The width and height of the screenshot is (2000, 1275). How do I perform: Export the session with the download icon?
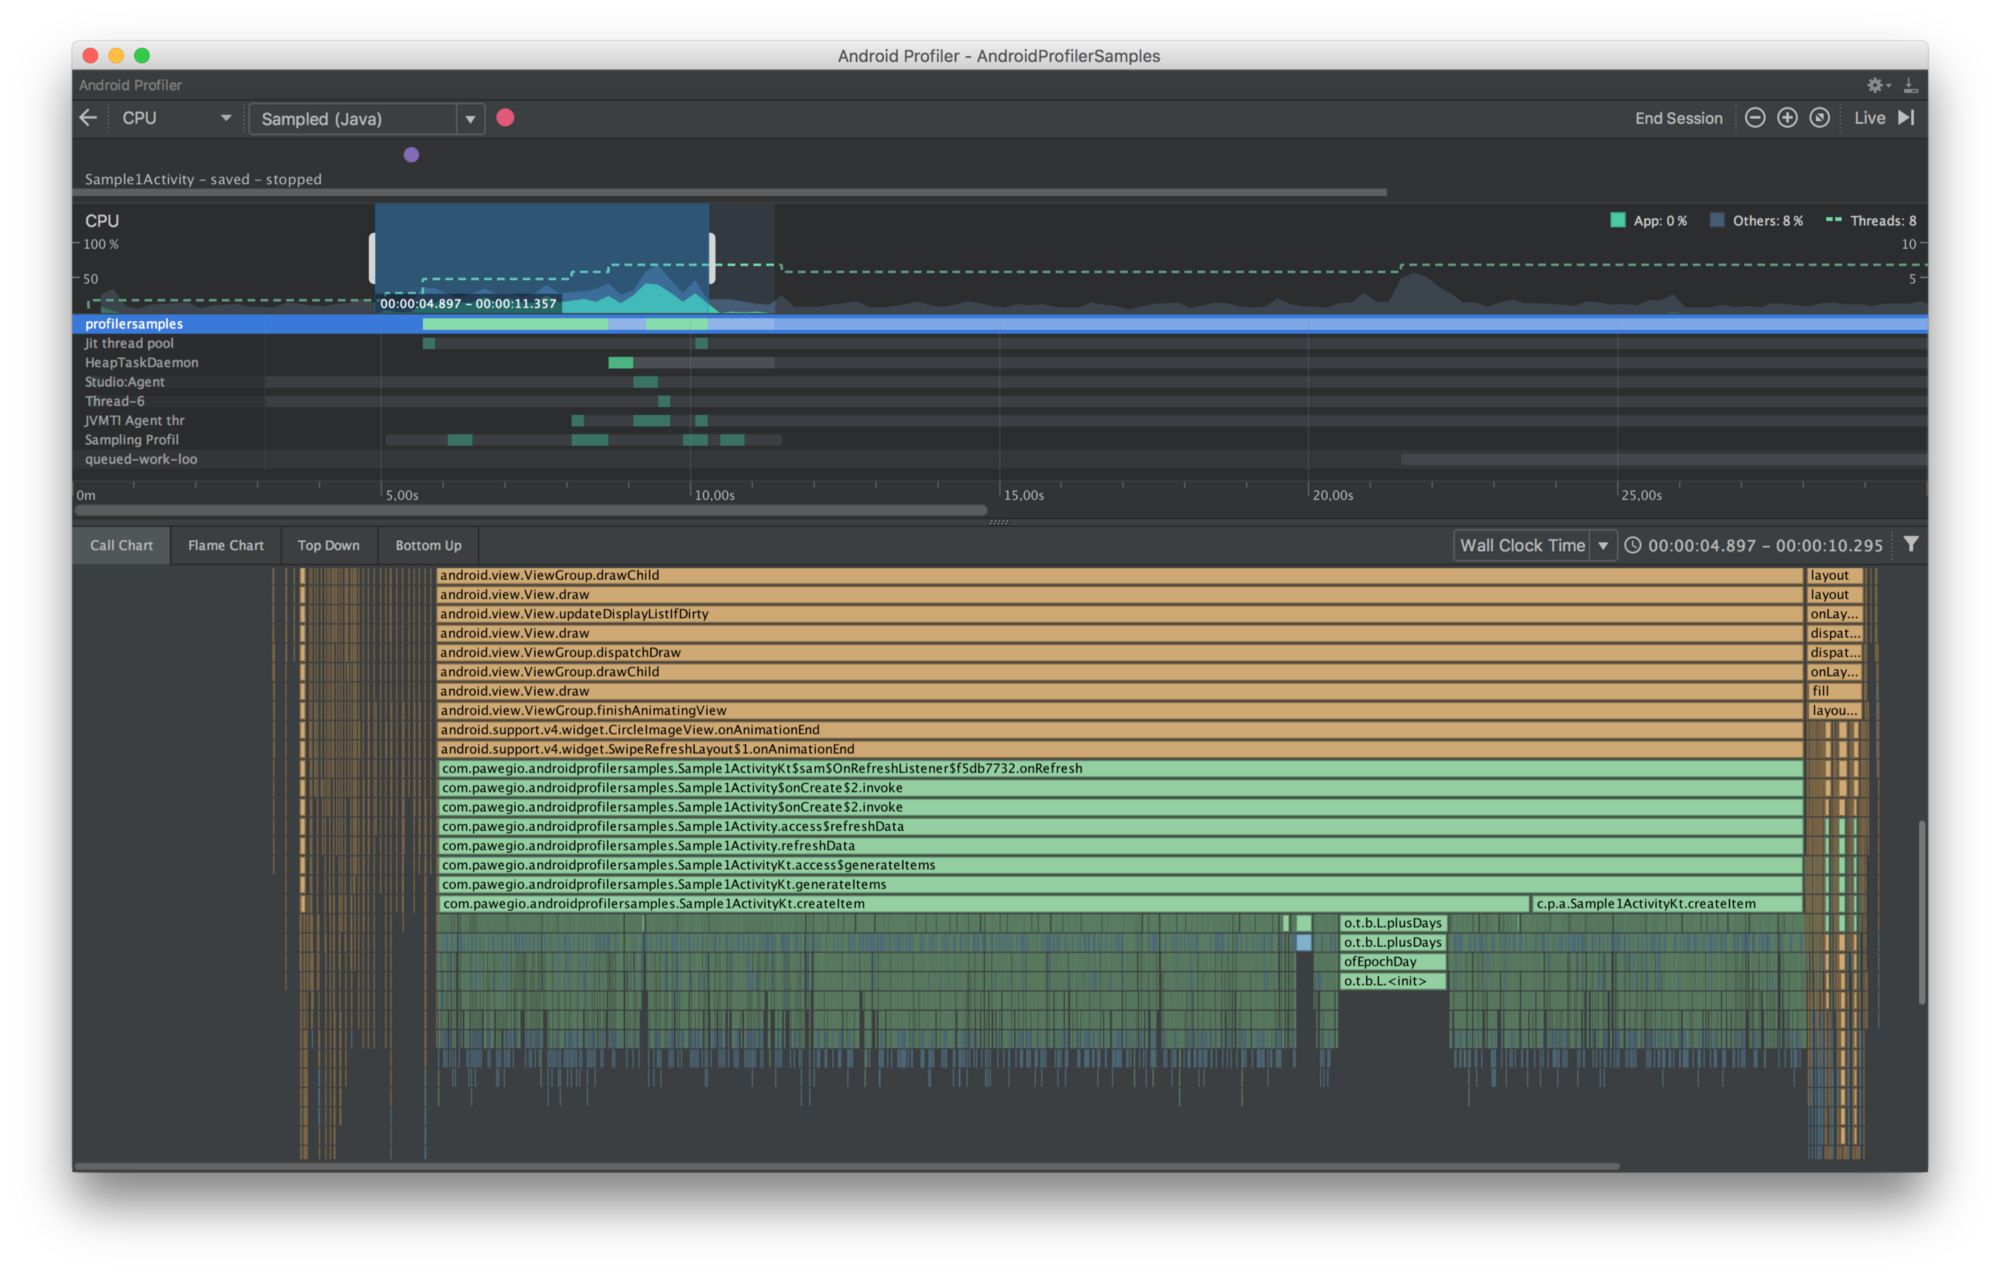point(1910,85)
